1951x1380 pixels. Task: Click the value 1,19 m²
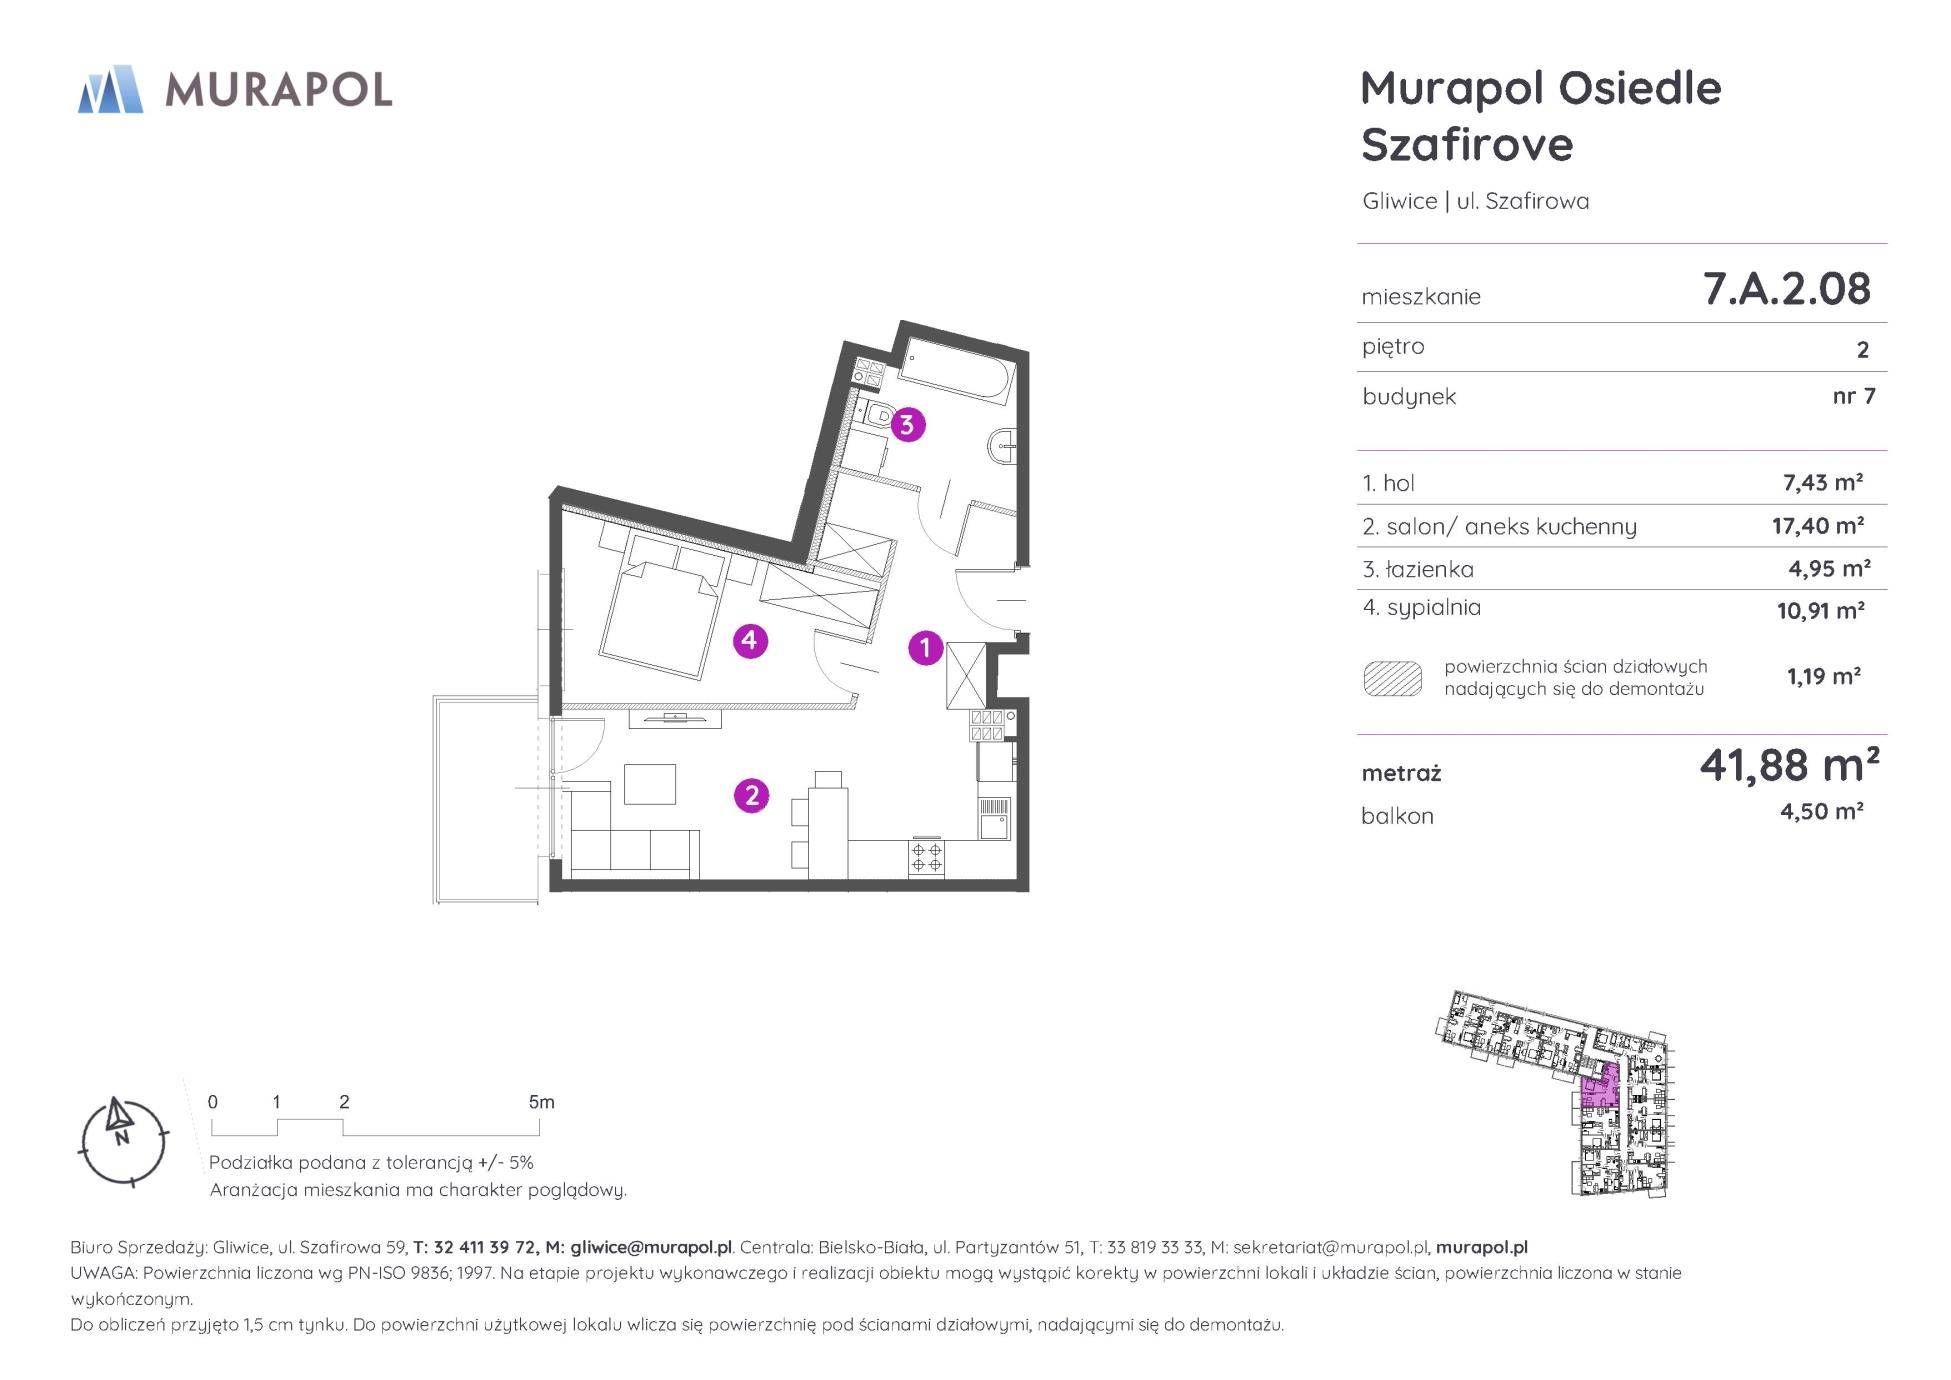click(x=1823, y=676)
